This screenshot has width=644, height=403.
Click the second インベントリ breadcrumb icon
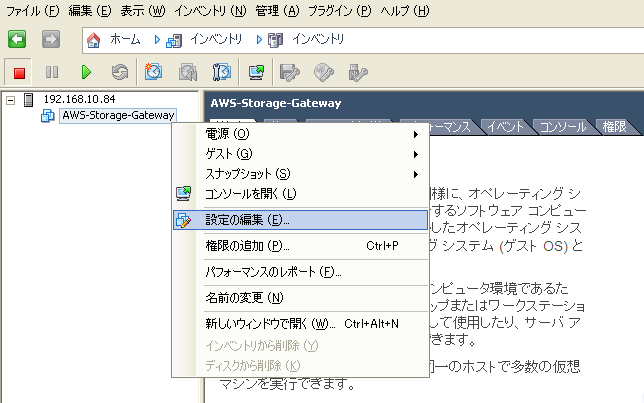[x=276, y=40]
